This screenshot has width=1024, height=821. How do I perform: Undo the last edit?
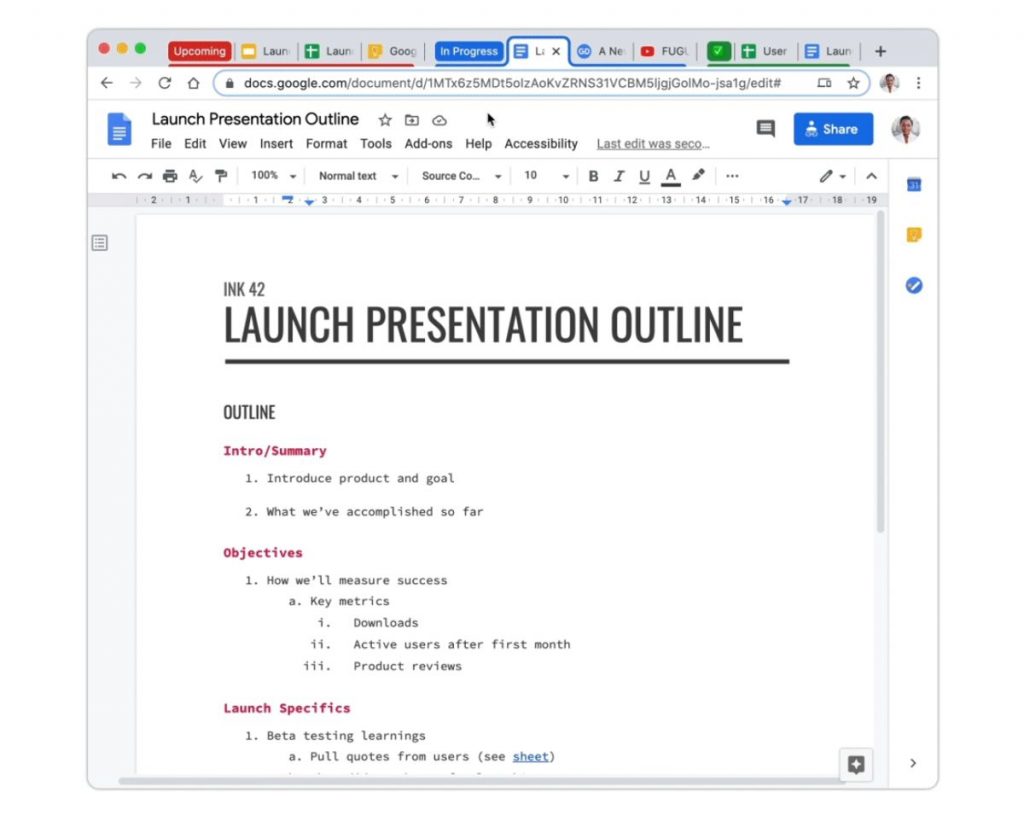click(119, 175)
